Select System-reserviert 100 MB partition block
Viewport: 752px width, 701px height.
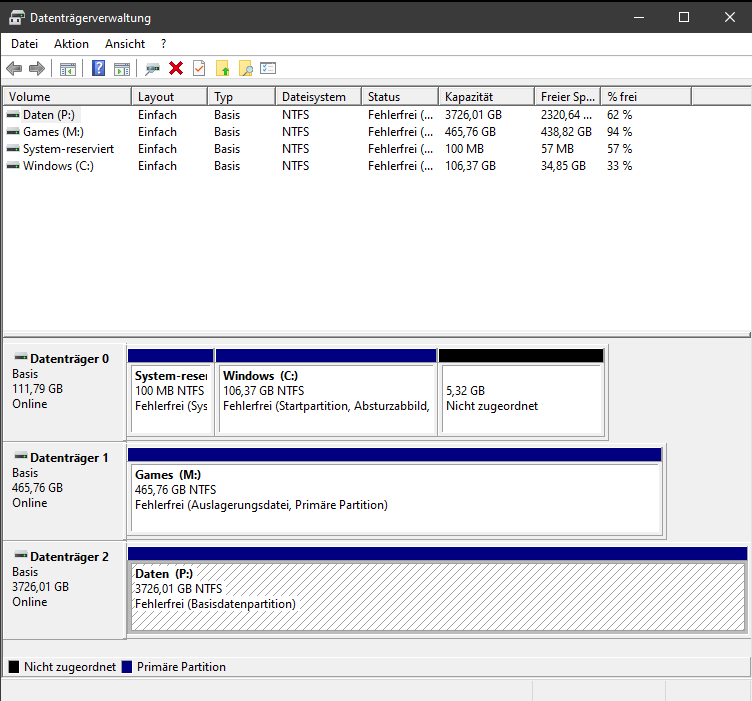(171, 392)
